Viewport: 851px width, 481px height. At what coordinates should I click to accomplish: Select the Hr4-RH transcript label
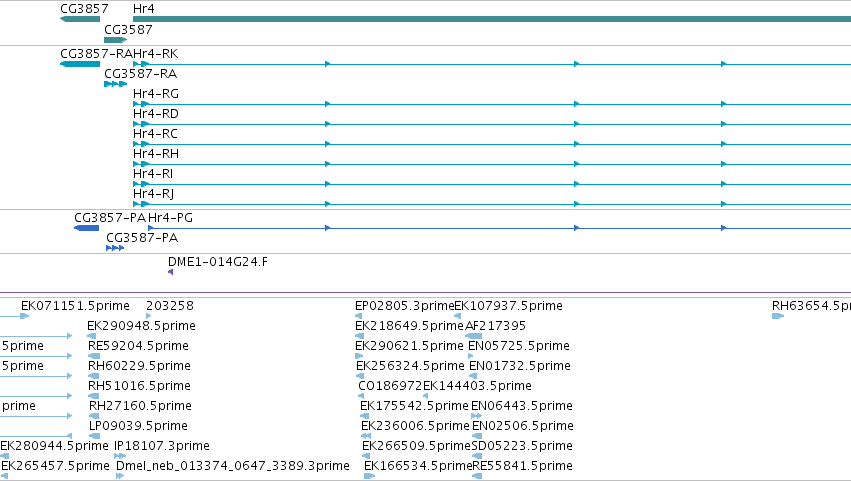pos(156,154)
